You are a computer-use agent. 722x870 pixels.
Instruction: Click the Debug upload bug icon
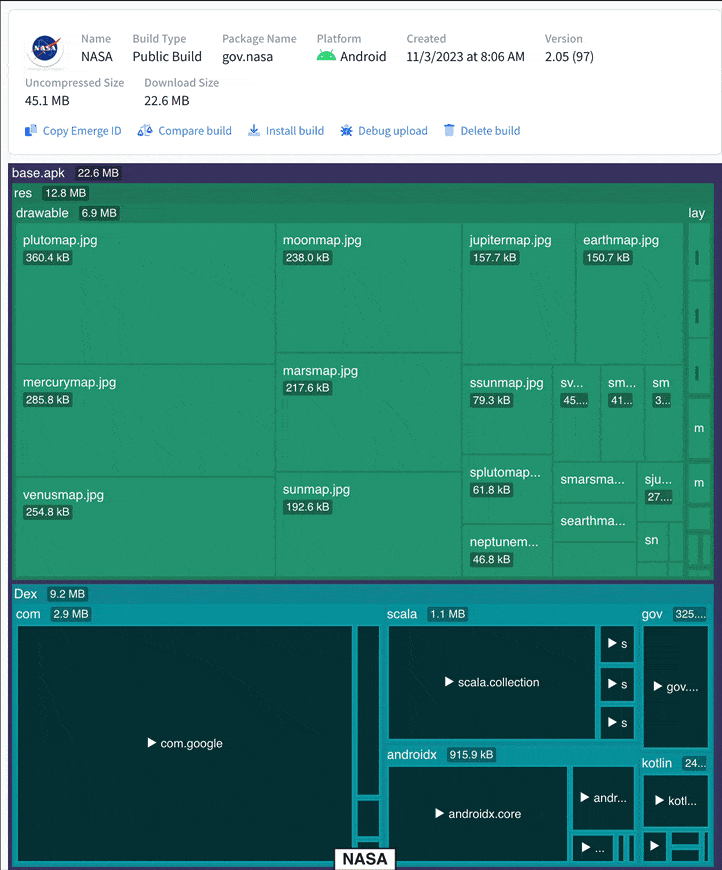point(346,131)
